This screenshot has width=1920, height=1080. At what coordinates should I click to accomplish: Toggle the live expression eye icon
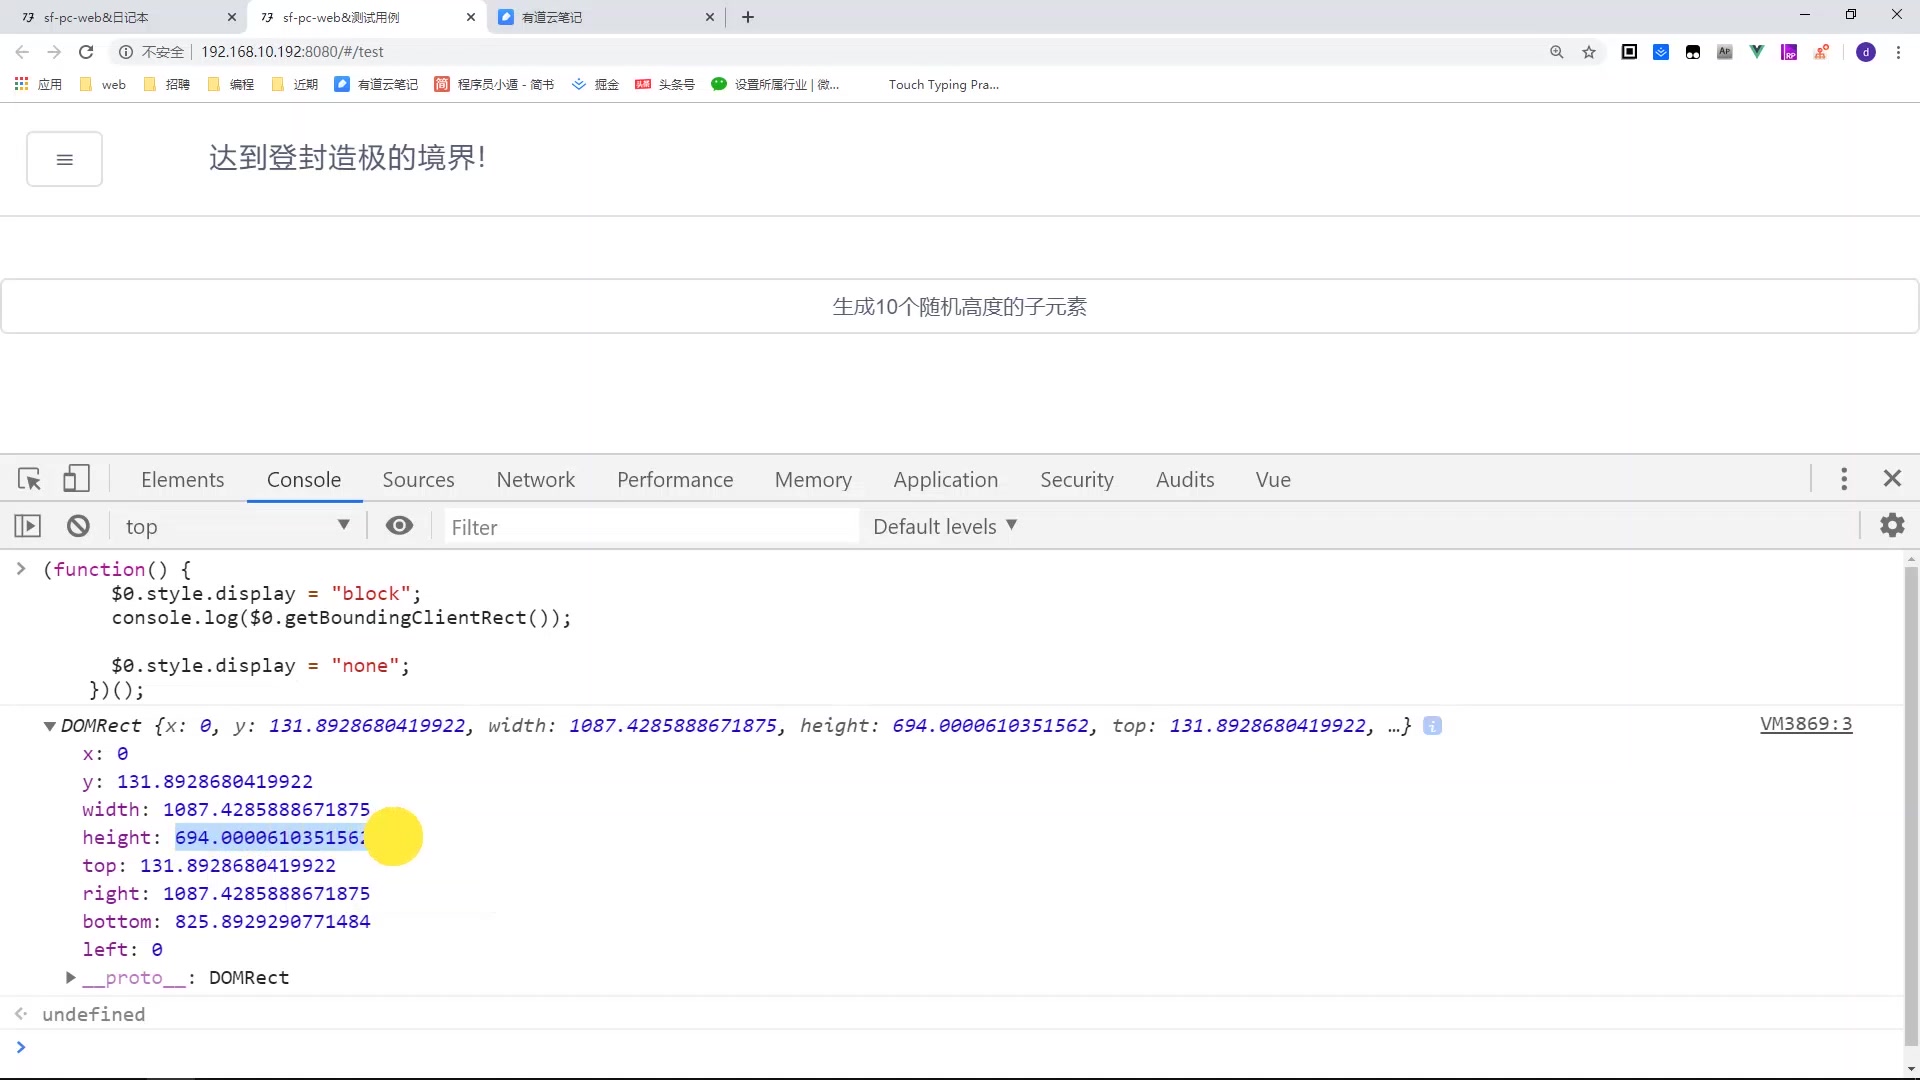pos(400,525)
